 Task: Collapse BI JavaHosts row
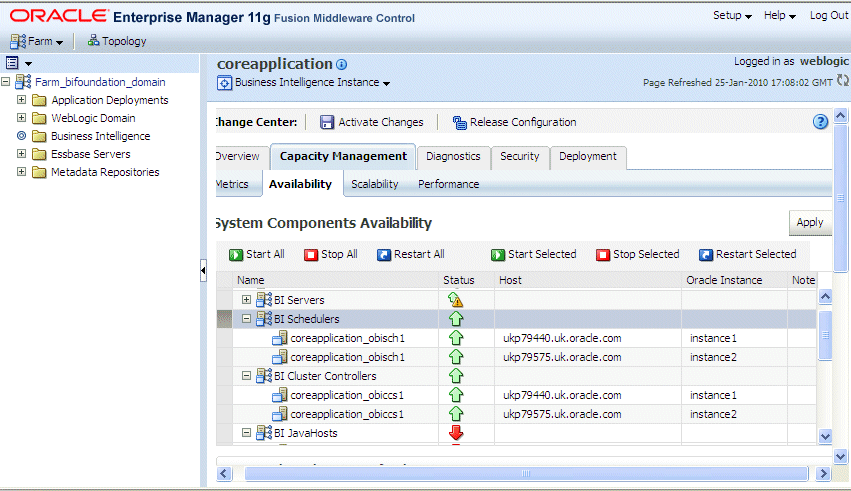(246, 432)
